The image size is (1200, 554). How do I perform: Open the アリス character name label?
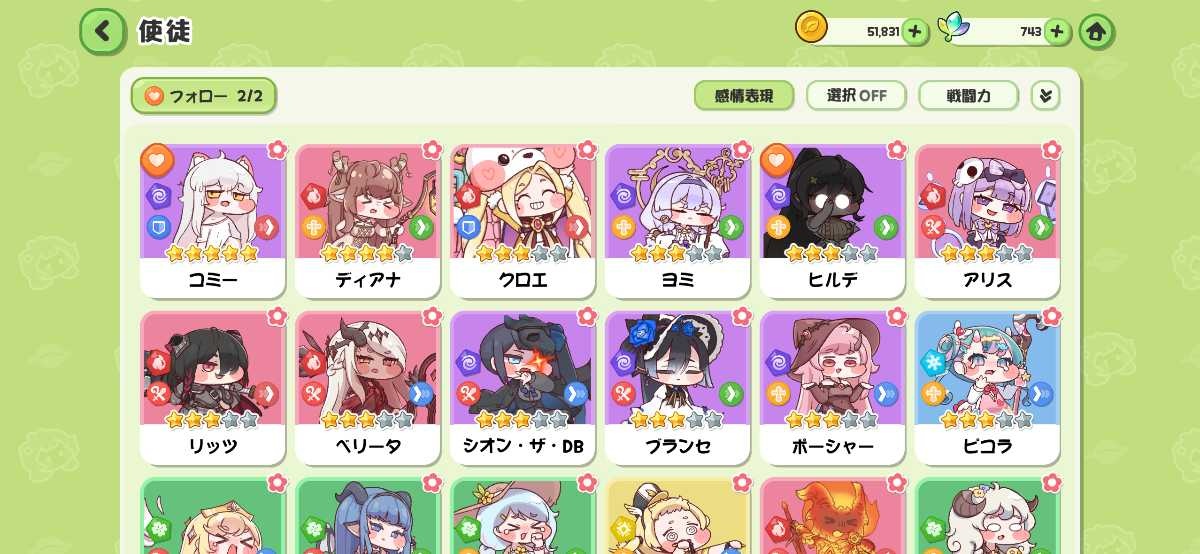pyautogui.click(x=988, y=280)
